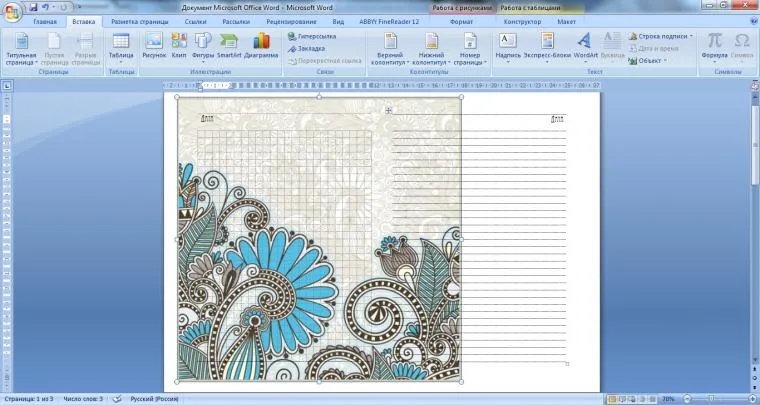Screen dimensions: 760x405
Task: Toggle the spell-check status icon
Action: [117, 399]
